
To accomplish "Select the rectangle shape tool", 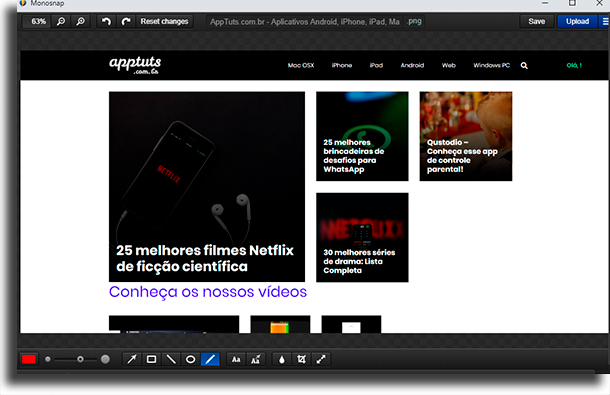I will [x=151, y=359].
